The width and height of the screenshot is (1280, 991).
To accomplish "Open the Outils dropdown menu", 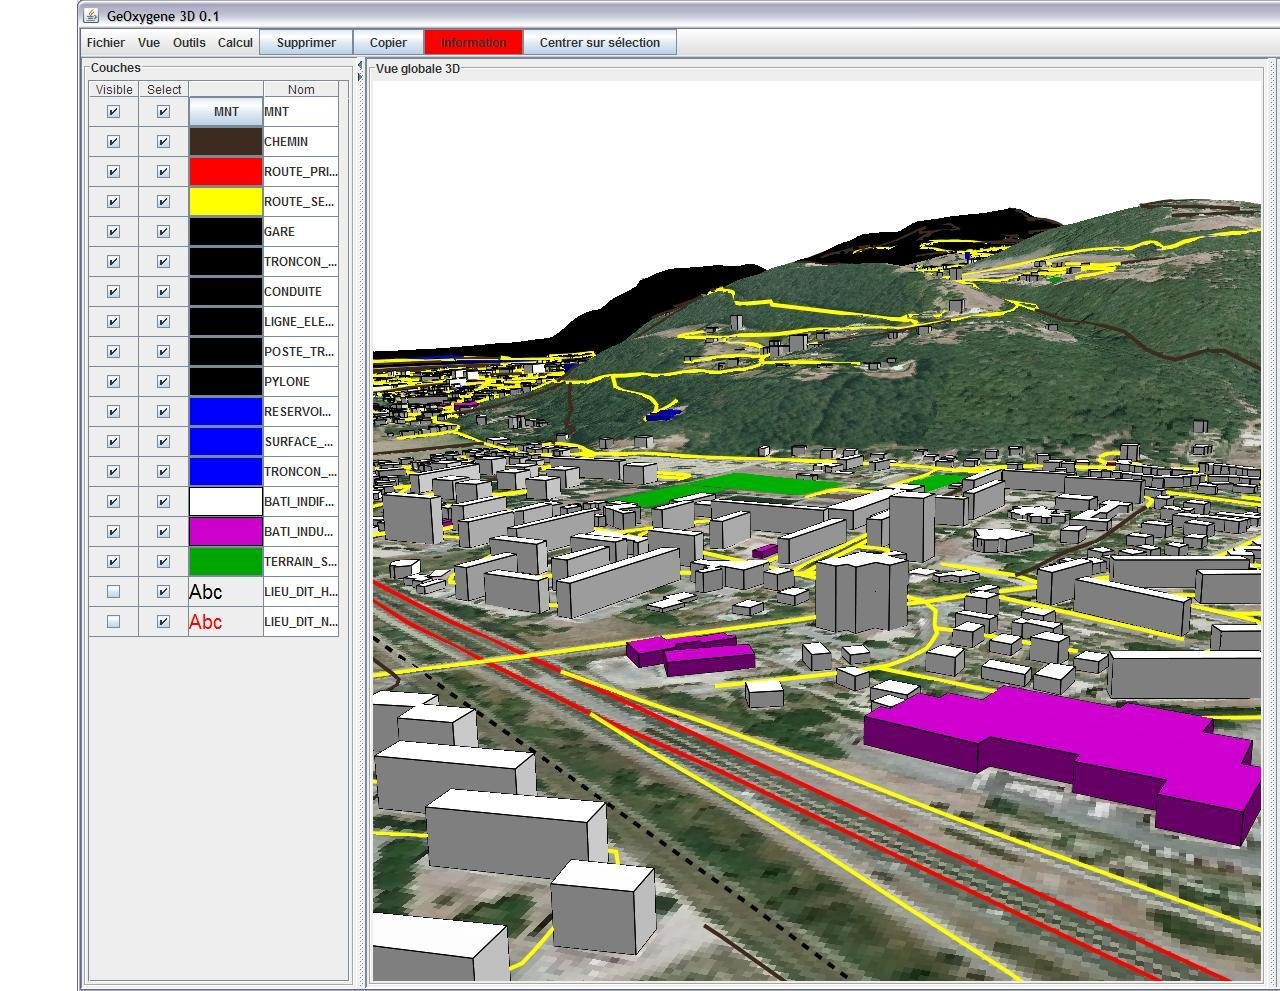I will 189,43.
